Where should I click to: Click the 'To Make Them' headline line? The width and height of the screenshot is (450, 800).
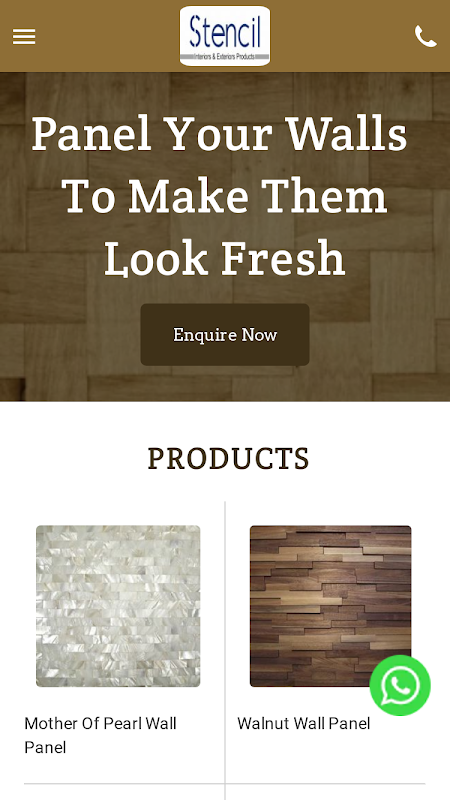pos(225,196)
